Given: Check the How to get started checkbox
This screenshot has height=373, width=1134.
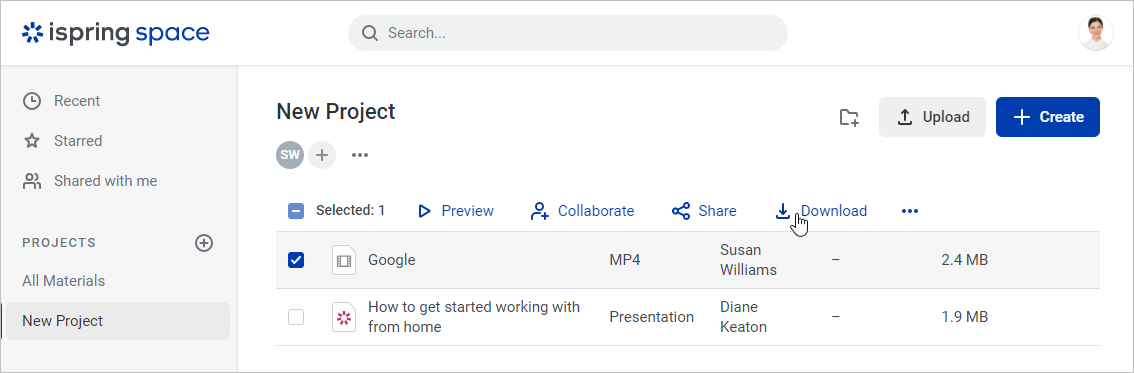Looking at the screenshot, I should (296, 317).
